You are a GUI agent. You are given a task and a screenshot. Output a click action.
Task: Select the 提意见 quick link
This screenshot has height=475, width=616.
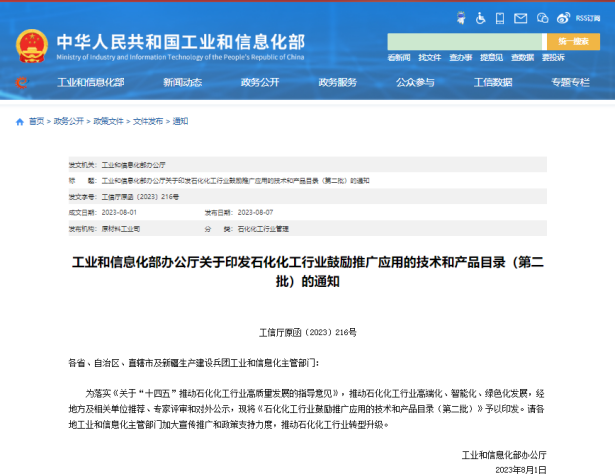coord(491,58)
